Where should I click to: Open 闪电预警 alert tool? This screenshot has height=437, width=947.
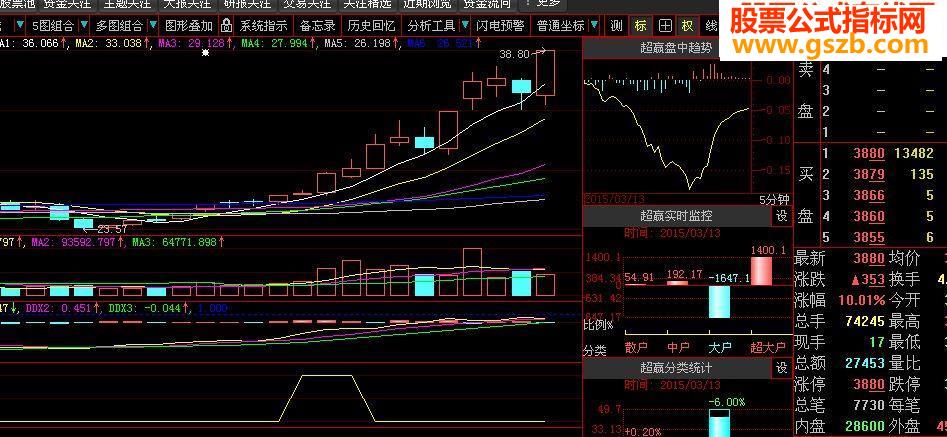pyautogui.click(x=499, y=25)
